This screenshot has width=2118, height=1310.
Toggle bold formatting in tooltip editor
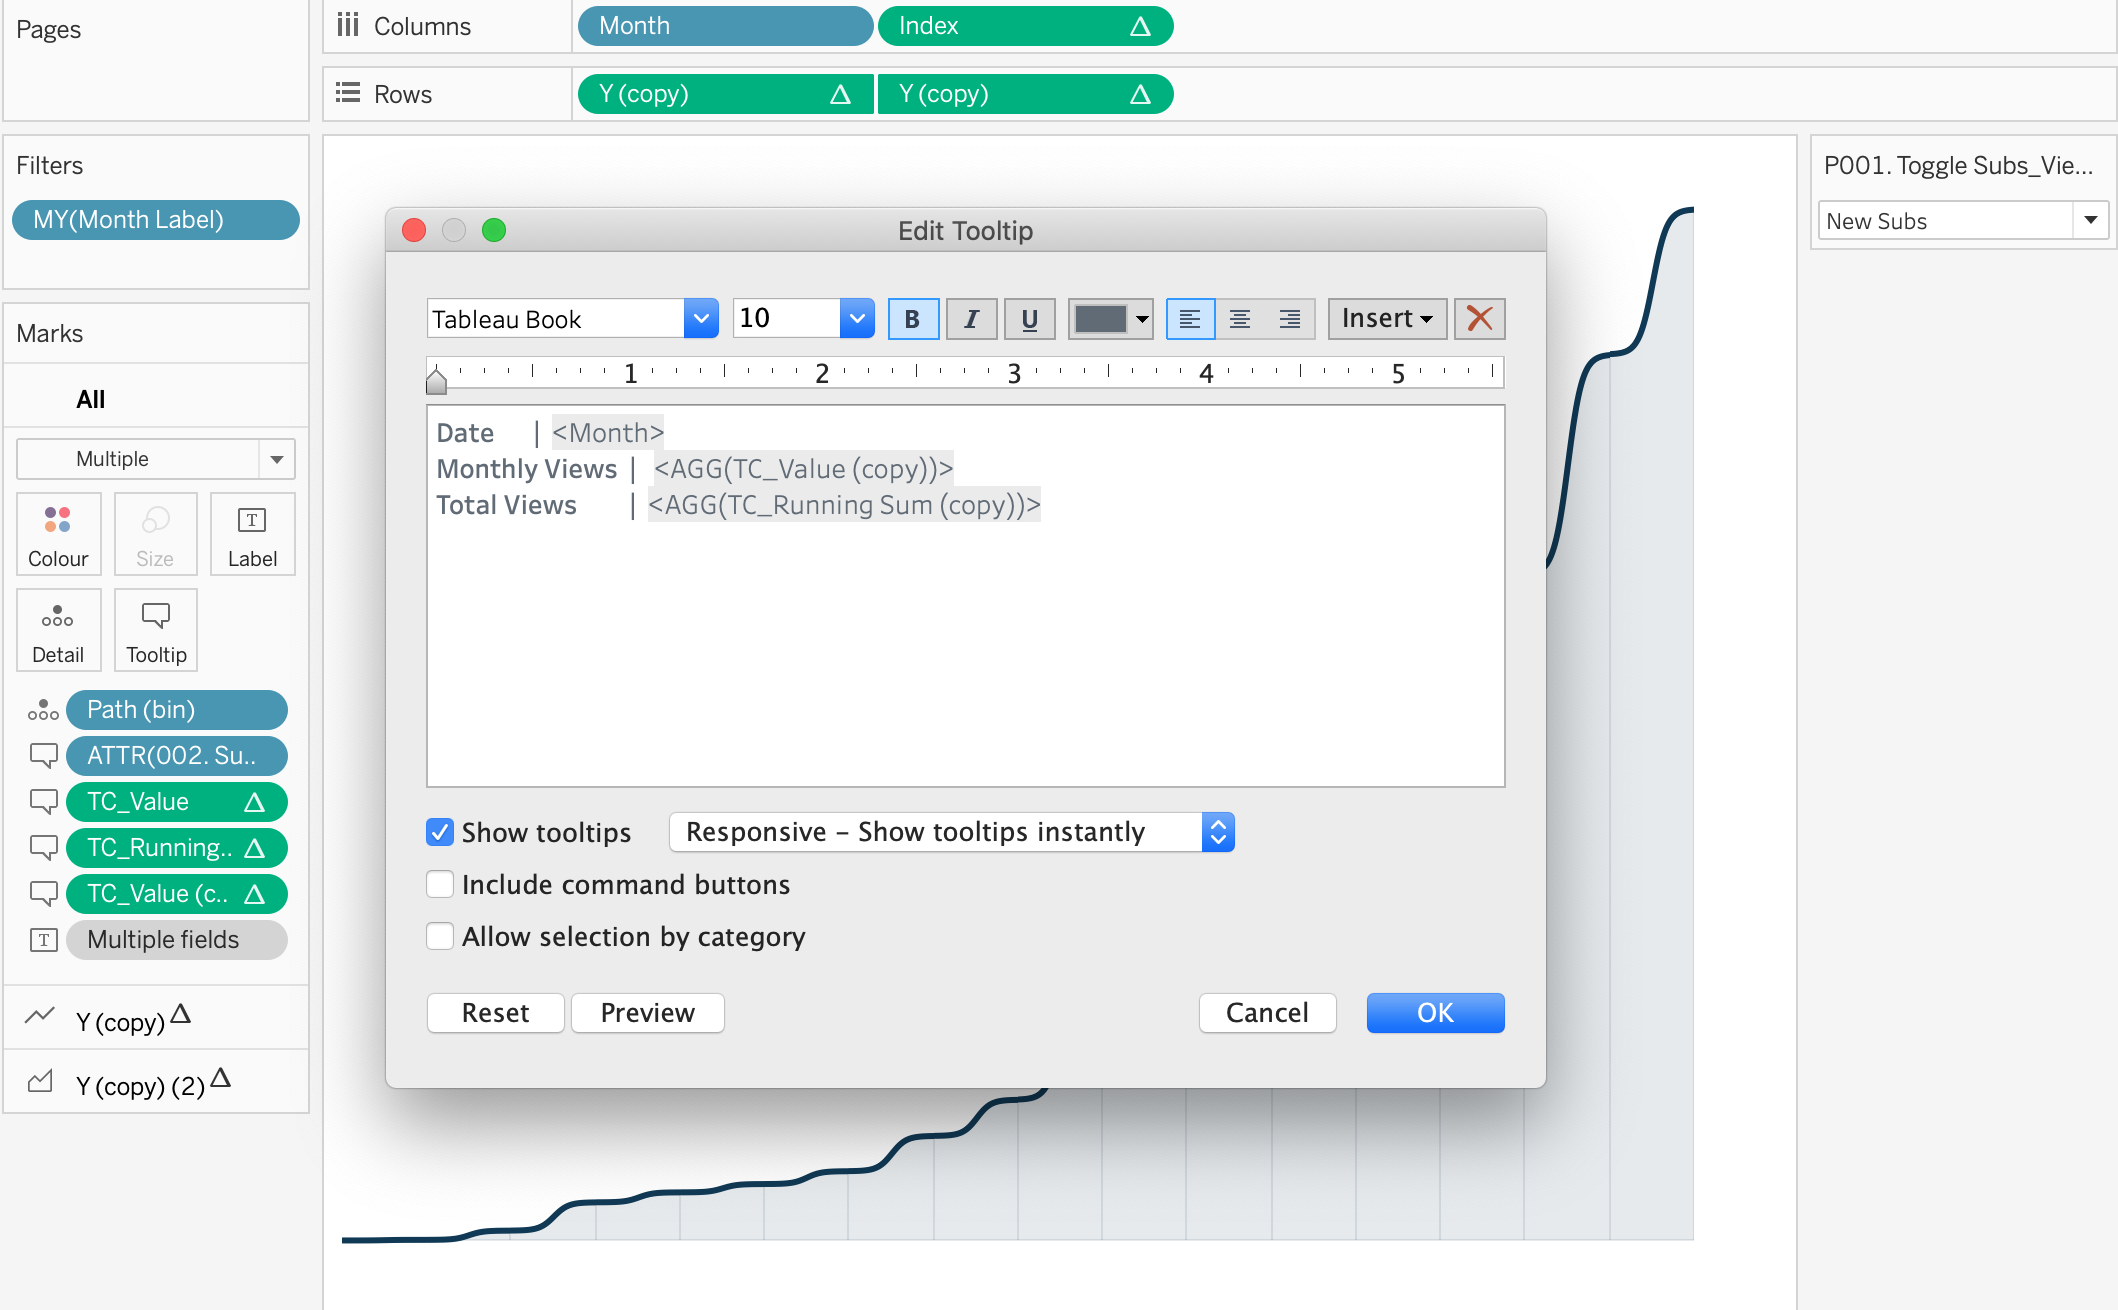[912, 319]
